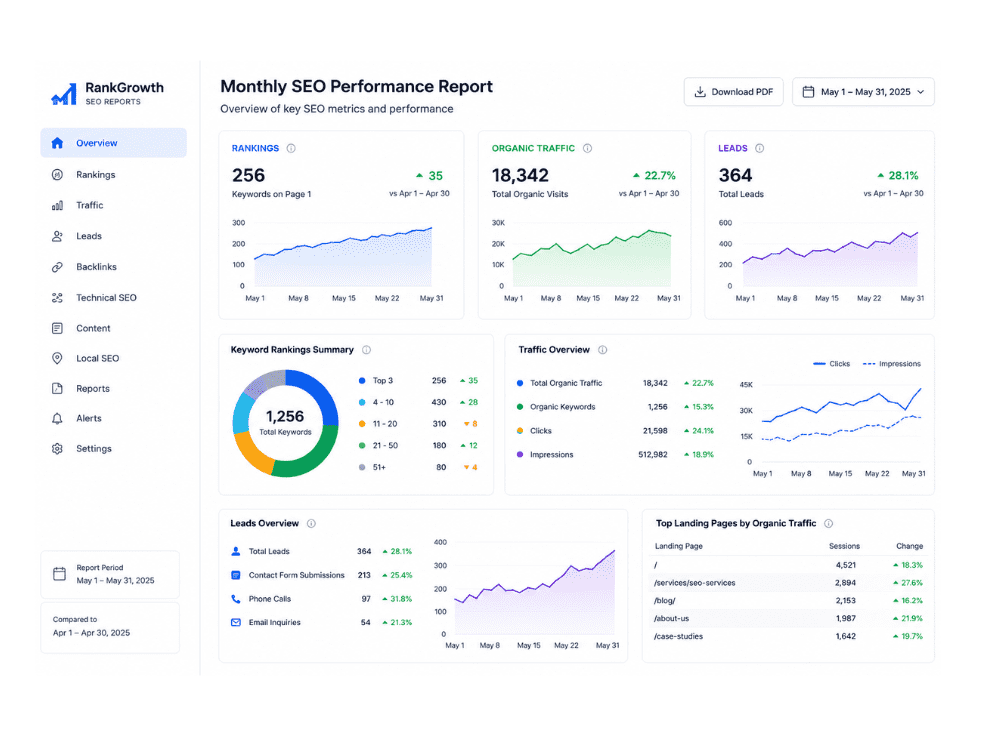Click the Total Leads person icon in Leads Overview
Screen dimensions: 1000x750
click(x=236, y=552)
